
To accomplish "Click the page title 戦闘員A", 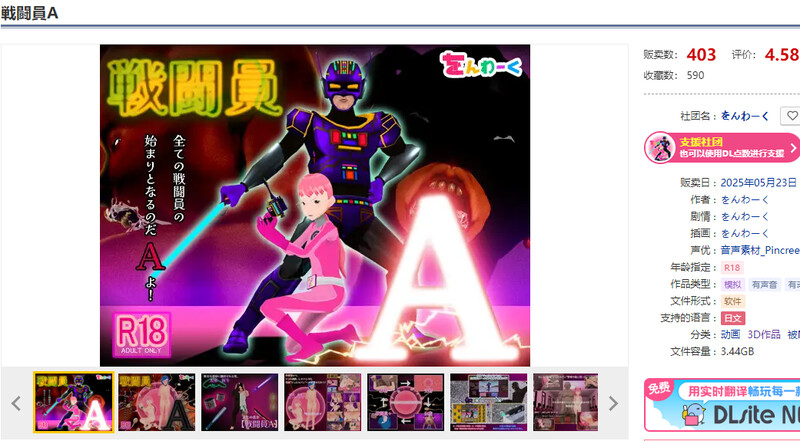I will (30, 13).
